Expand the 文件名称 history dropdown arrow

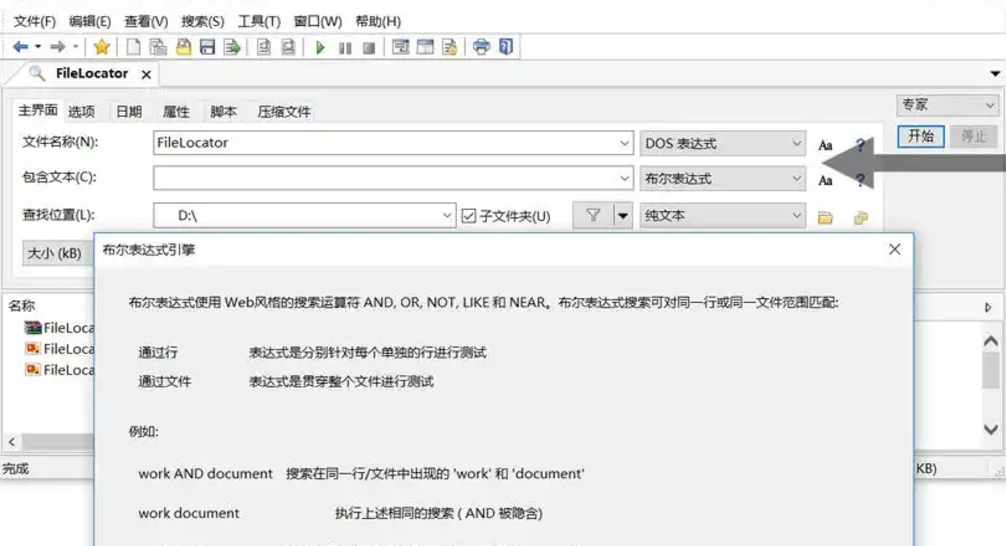(624, 142)
